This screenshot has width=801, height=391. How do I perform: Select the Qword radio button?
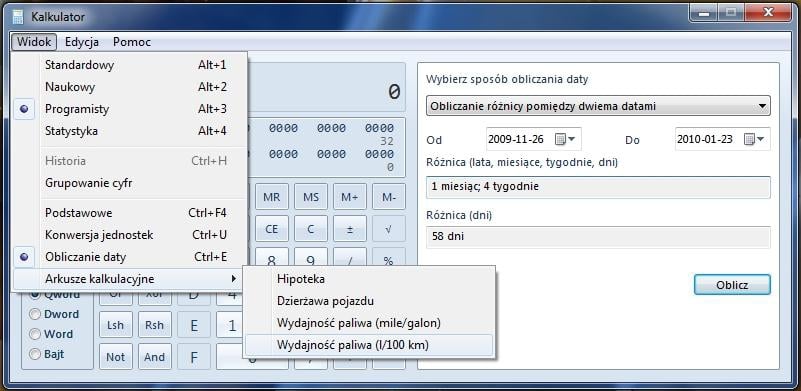[x=55, y=294]
